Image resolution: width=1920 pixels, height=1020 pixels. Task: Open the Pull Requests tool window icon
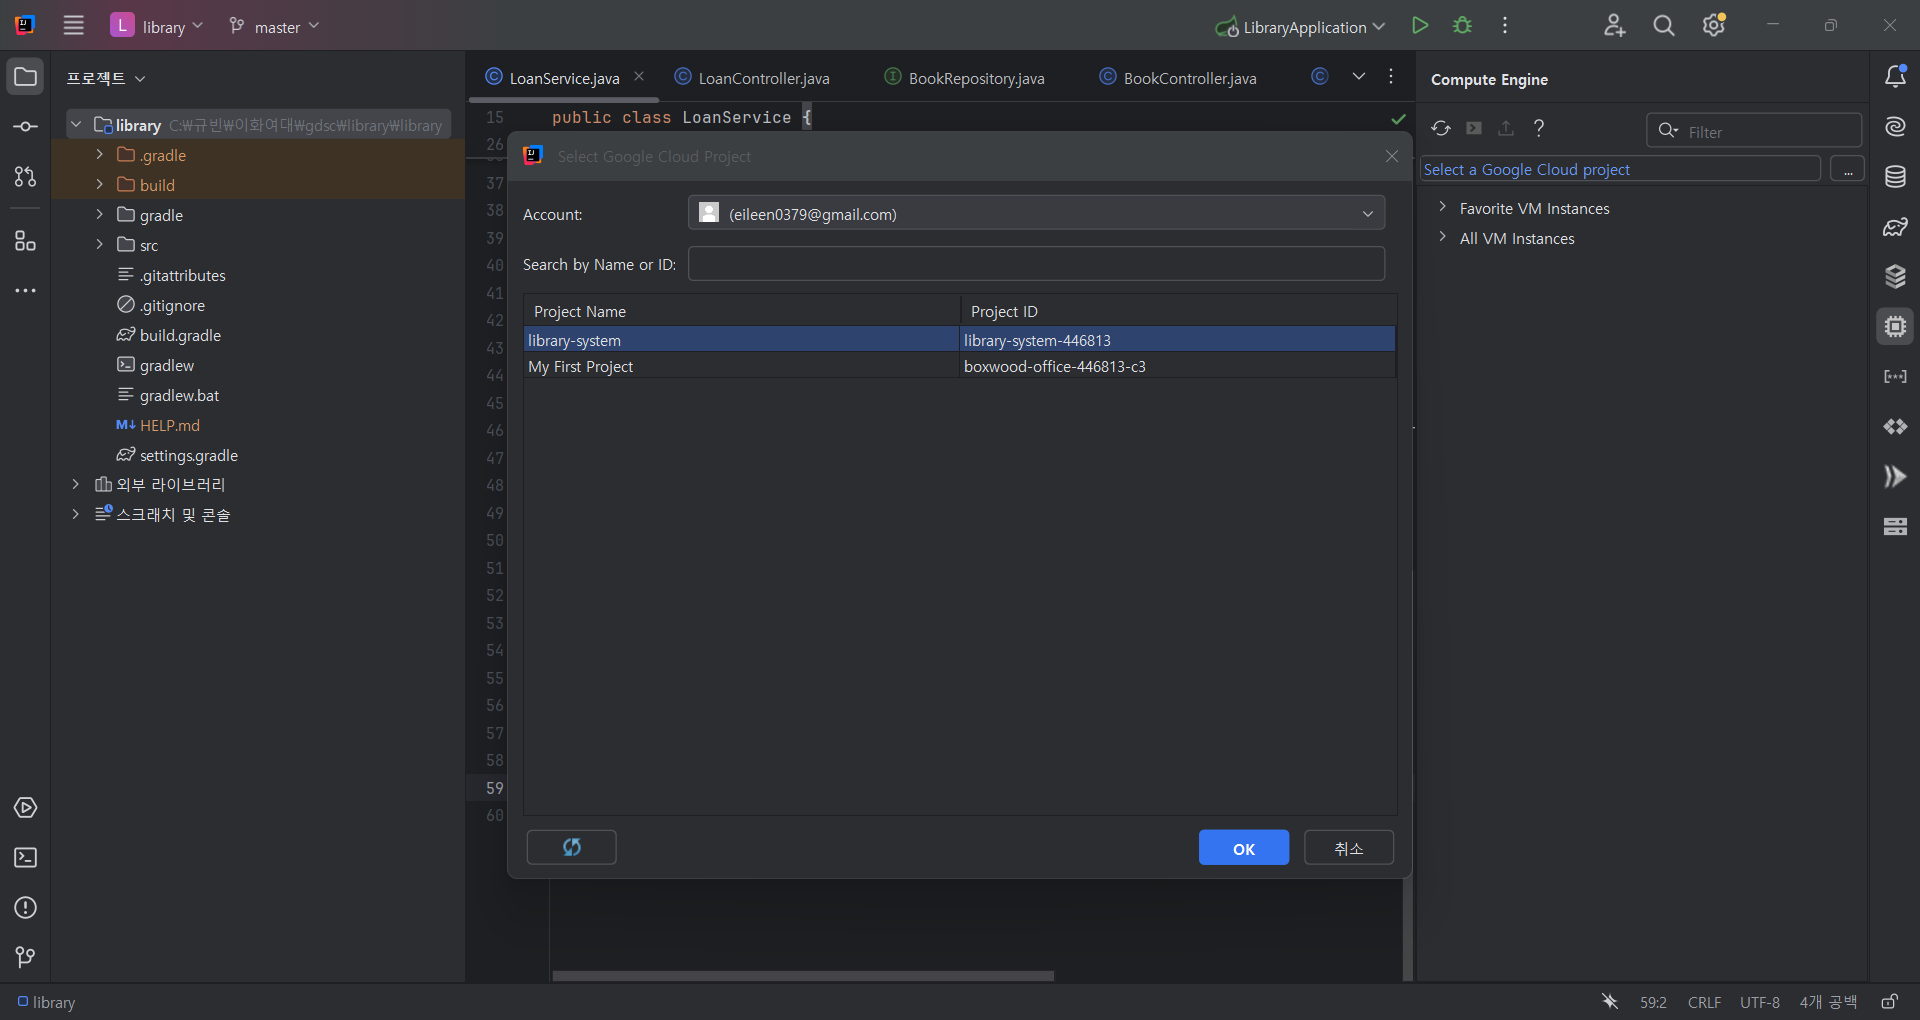26,177
